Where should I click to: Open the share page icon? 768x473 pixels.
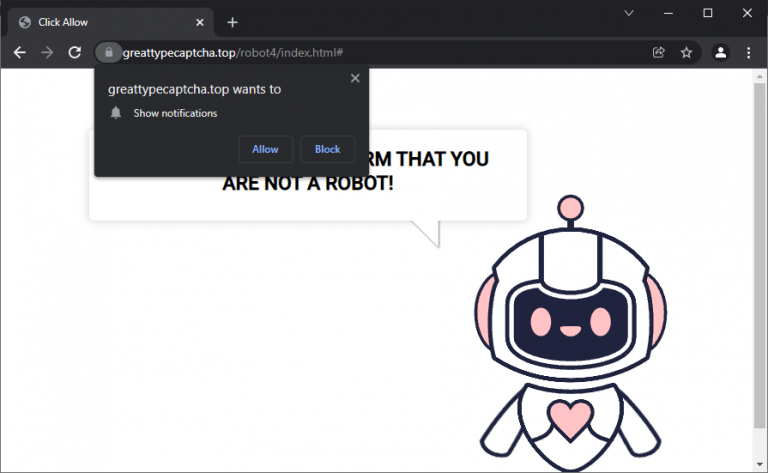(659, 52)
